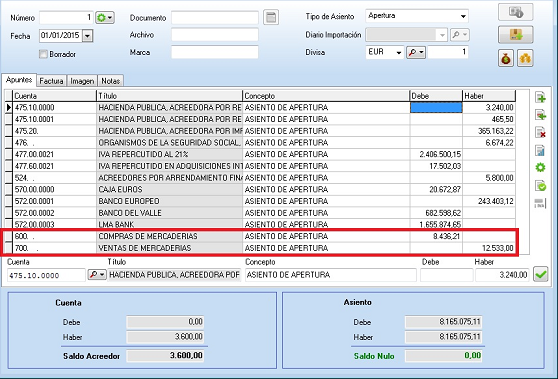558x379 pixels.
Task: Click the Debe entry field below the grid
Action: (x=447, y=275)
